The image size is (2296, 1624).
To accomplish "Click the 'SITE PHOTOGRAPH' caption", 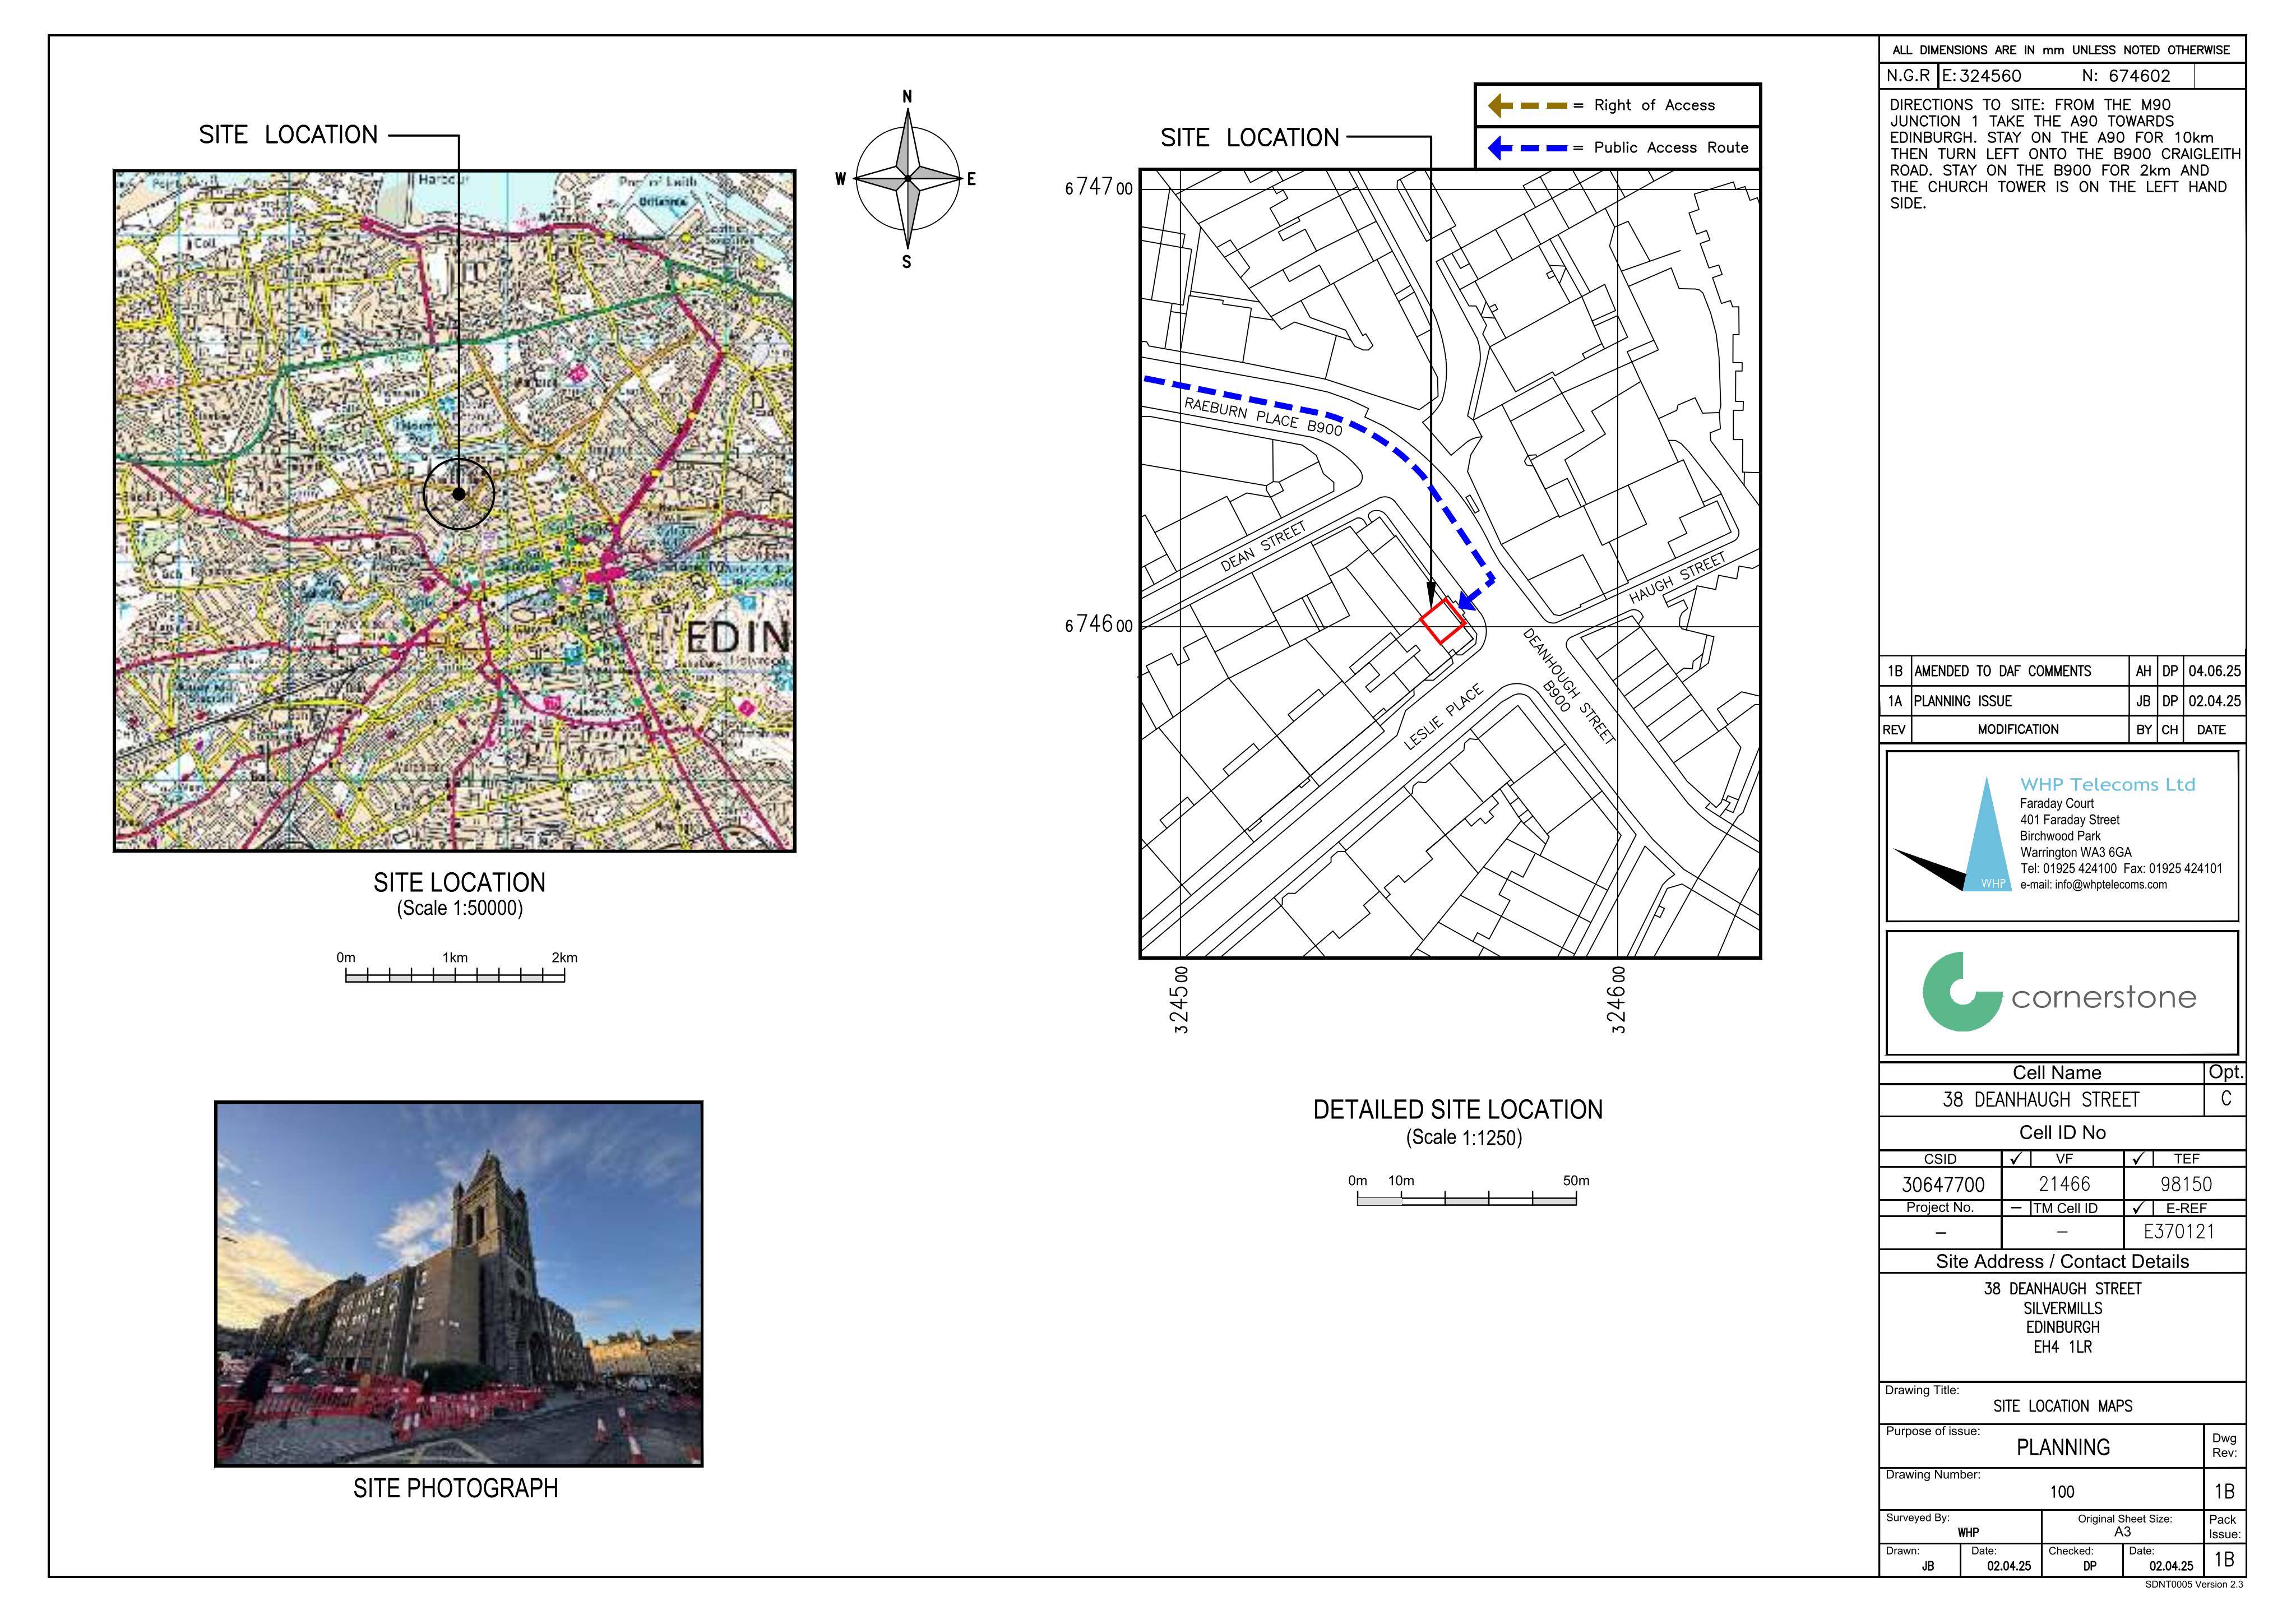I will (x=455, y=1489).
